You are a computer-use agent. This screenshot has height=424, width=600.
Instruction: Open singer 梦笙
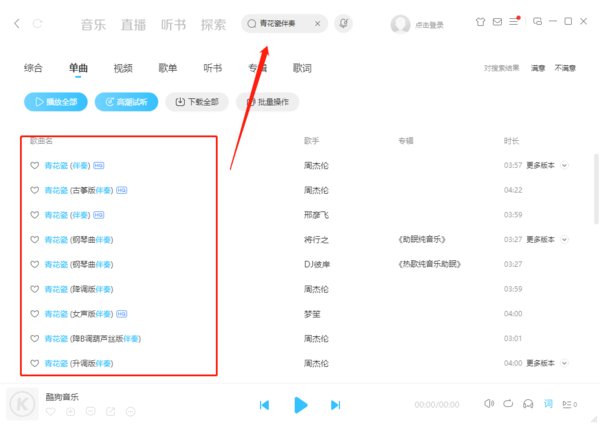(312, 314)
